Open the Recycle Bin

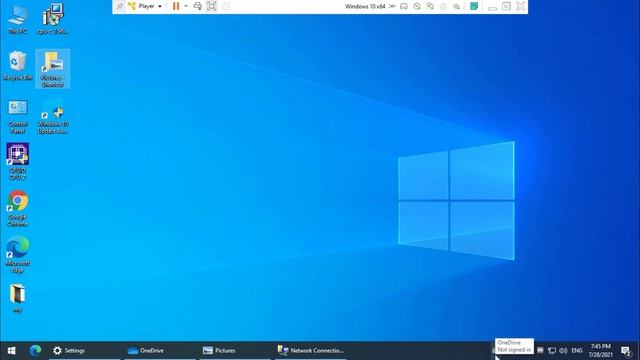point(18,65)
